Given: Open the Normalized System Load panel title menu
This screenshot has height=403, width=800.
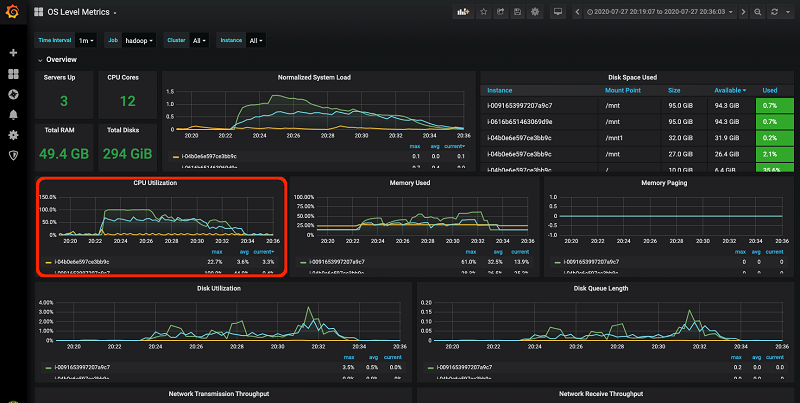Looking at the screenshot, I should pyautogui.click(x=314, y=78).
